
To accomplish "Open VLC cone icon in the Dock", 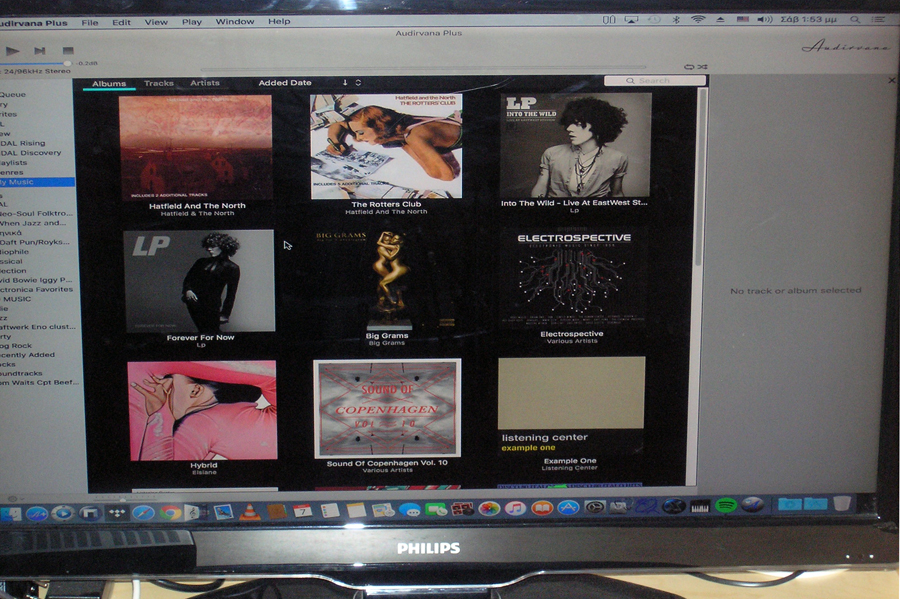I will (x=250, y=511).
